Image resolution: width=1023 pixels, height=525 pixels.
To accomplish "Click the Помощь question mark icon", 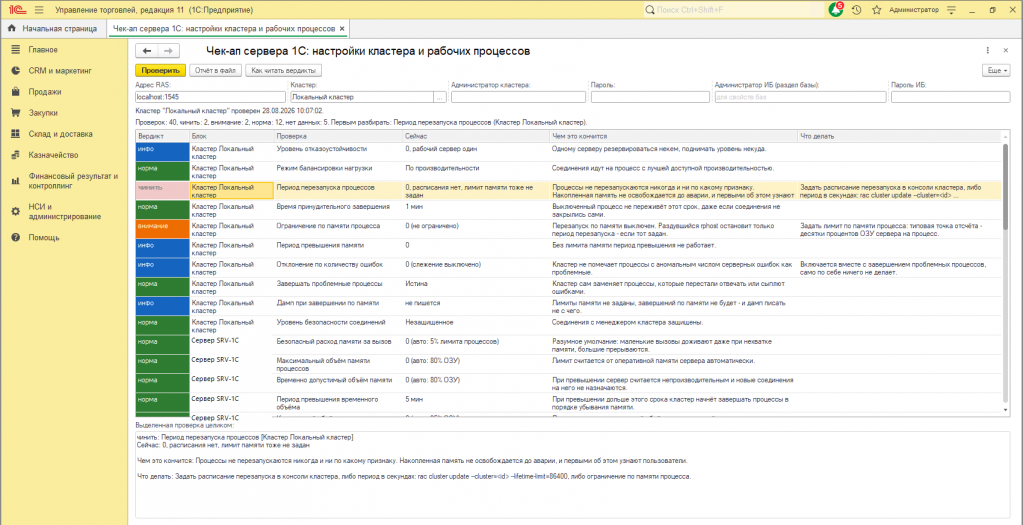I will [14, 237].
